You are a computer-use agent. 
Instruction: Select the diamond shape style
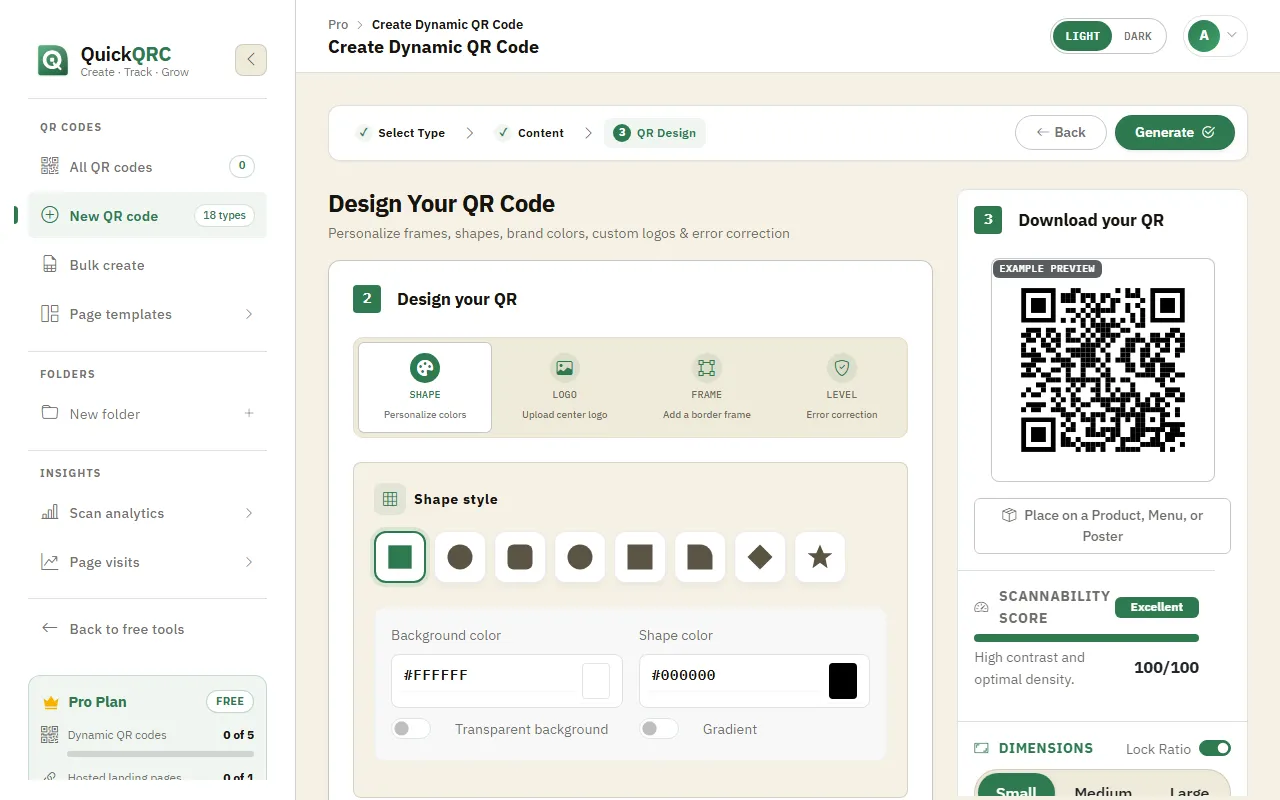pos(760,557)
